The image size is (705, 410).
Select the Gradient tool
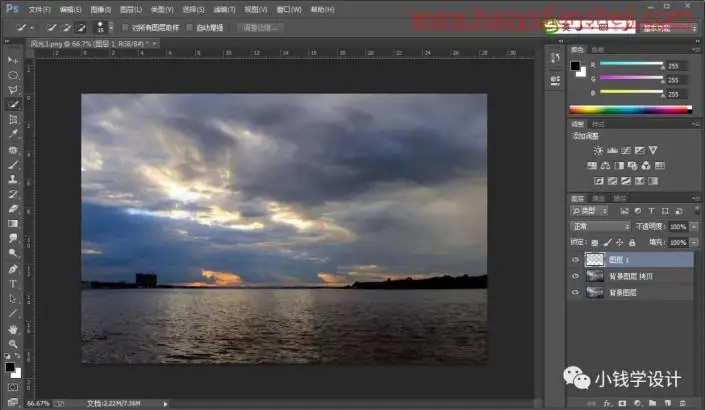click(x=13, y=223)
